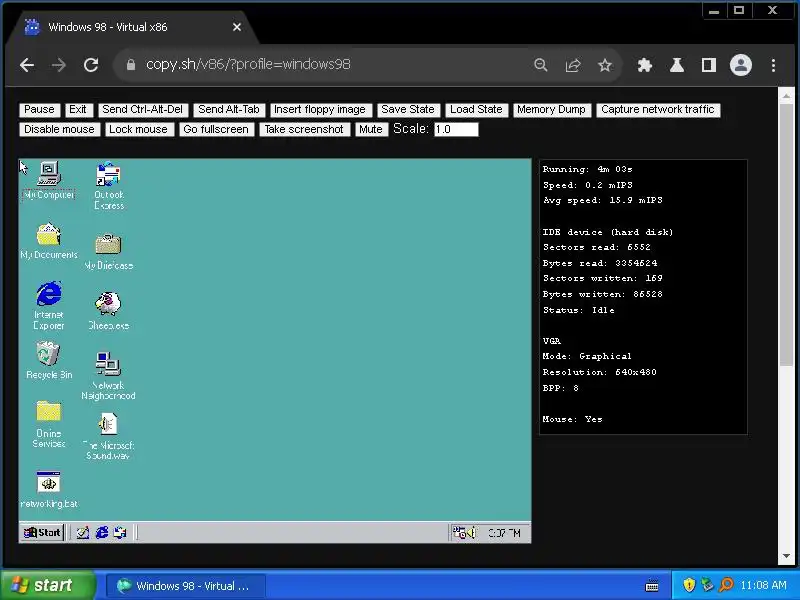Click the Disable mouse button
The height and width of the screenshot is (600, 800).
click(x=60, y=130)
